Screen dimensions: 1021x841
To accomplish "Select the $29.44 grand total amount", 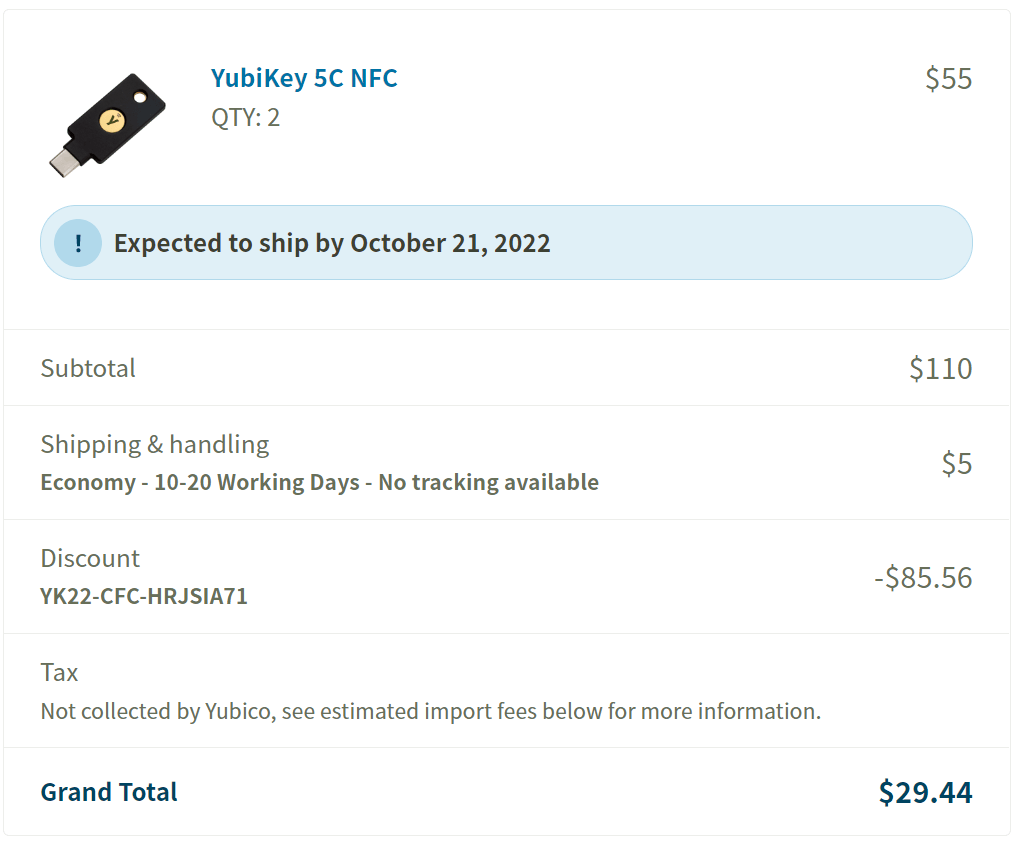I will [x=925, y=792].
